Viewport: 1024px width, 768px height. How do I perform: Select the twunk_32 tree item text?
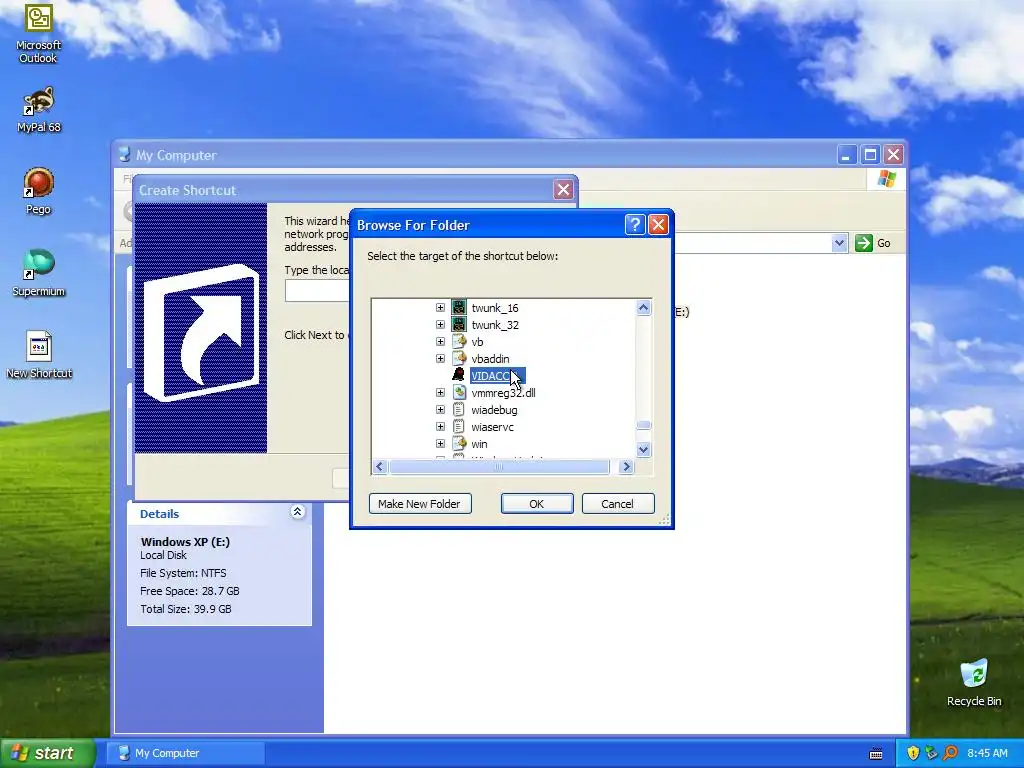click(x=495, y=325)
